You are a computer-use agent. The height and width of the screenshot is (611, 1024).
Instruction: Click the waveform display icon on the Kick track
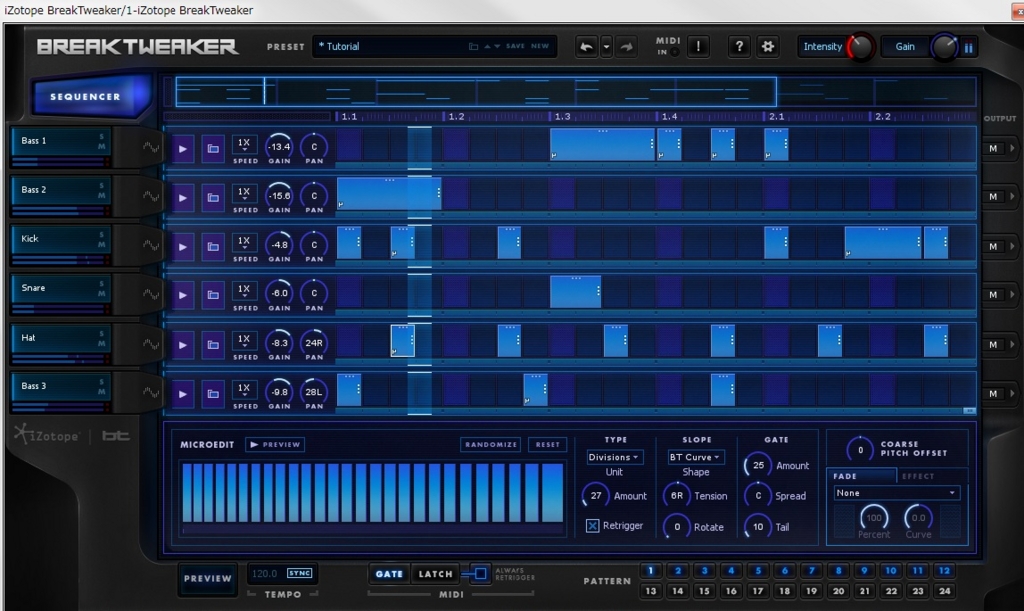click(150, 244)
